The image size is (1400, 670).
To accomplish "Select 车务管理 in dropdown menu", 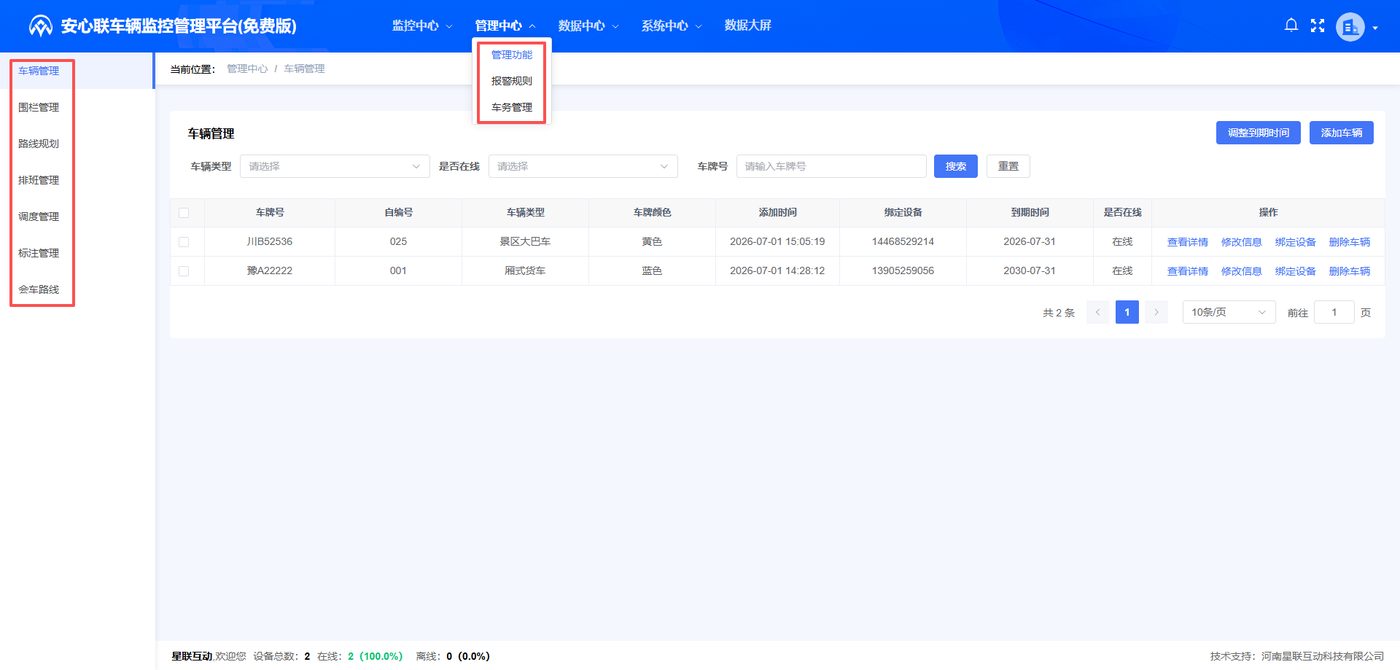I will coord(511,107).
